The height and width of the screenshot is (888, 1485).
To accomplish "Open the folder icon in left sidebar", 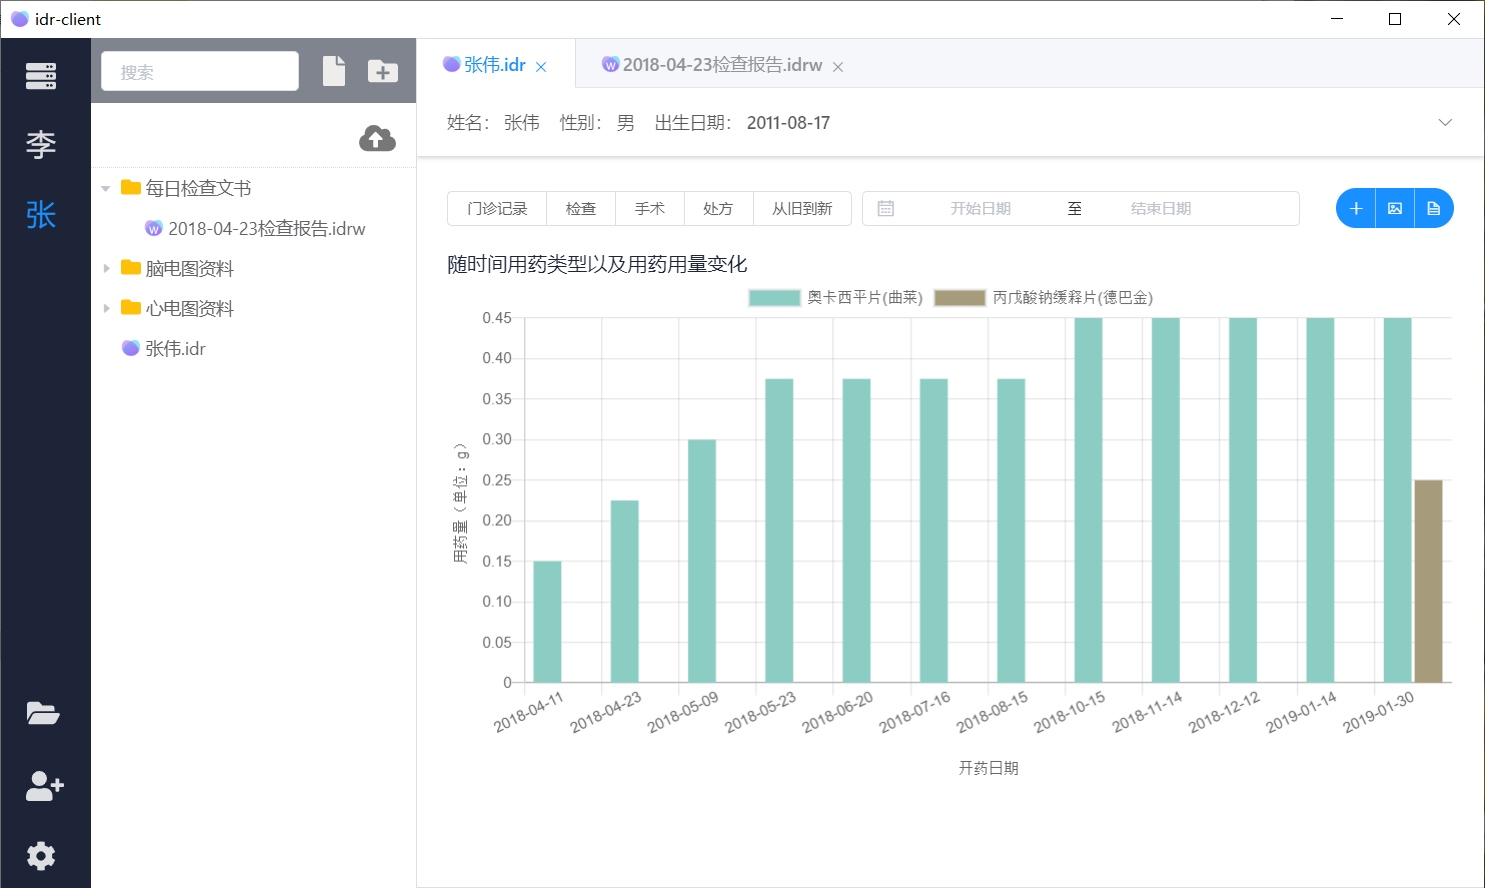I will (43, 713).
